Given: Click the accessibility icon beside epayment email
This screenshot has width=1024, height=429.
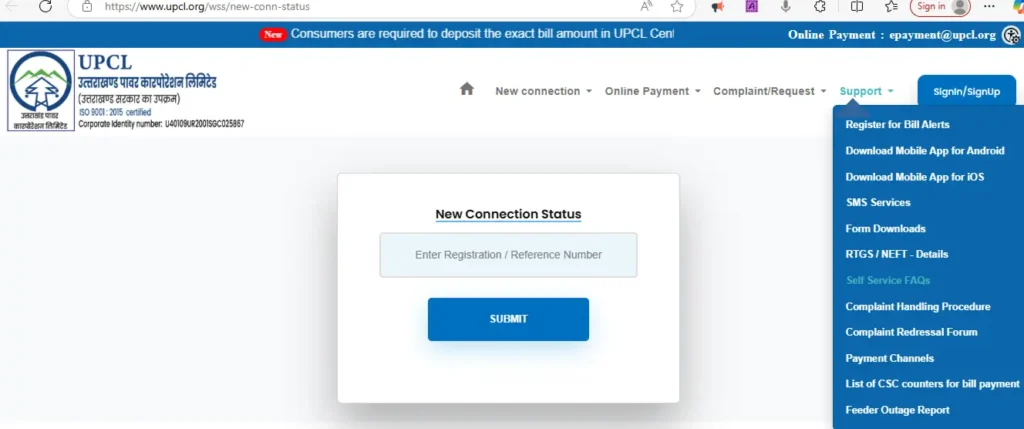Looking at the screenshot, I should pos(1011,35).
